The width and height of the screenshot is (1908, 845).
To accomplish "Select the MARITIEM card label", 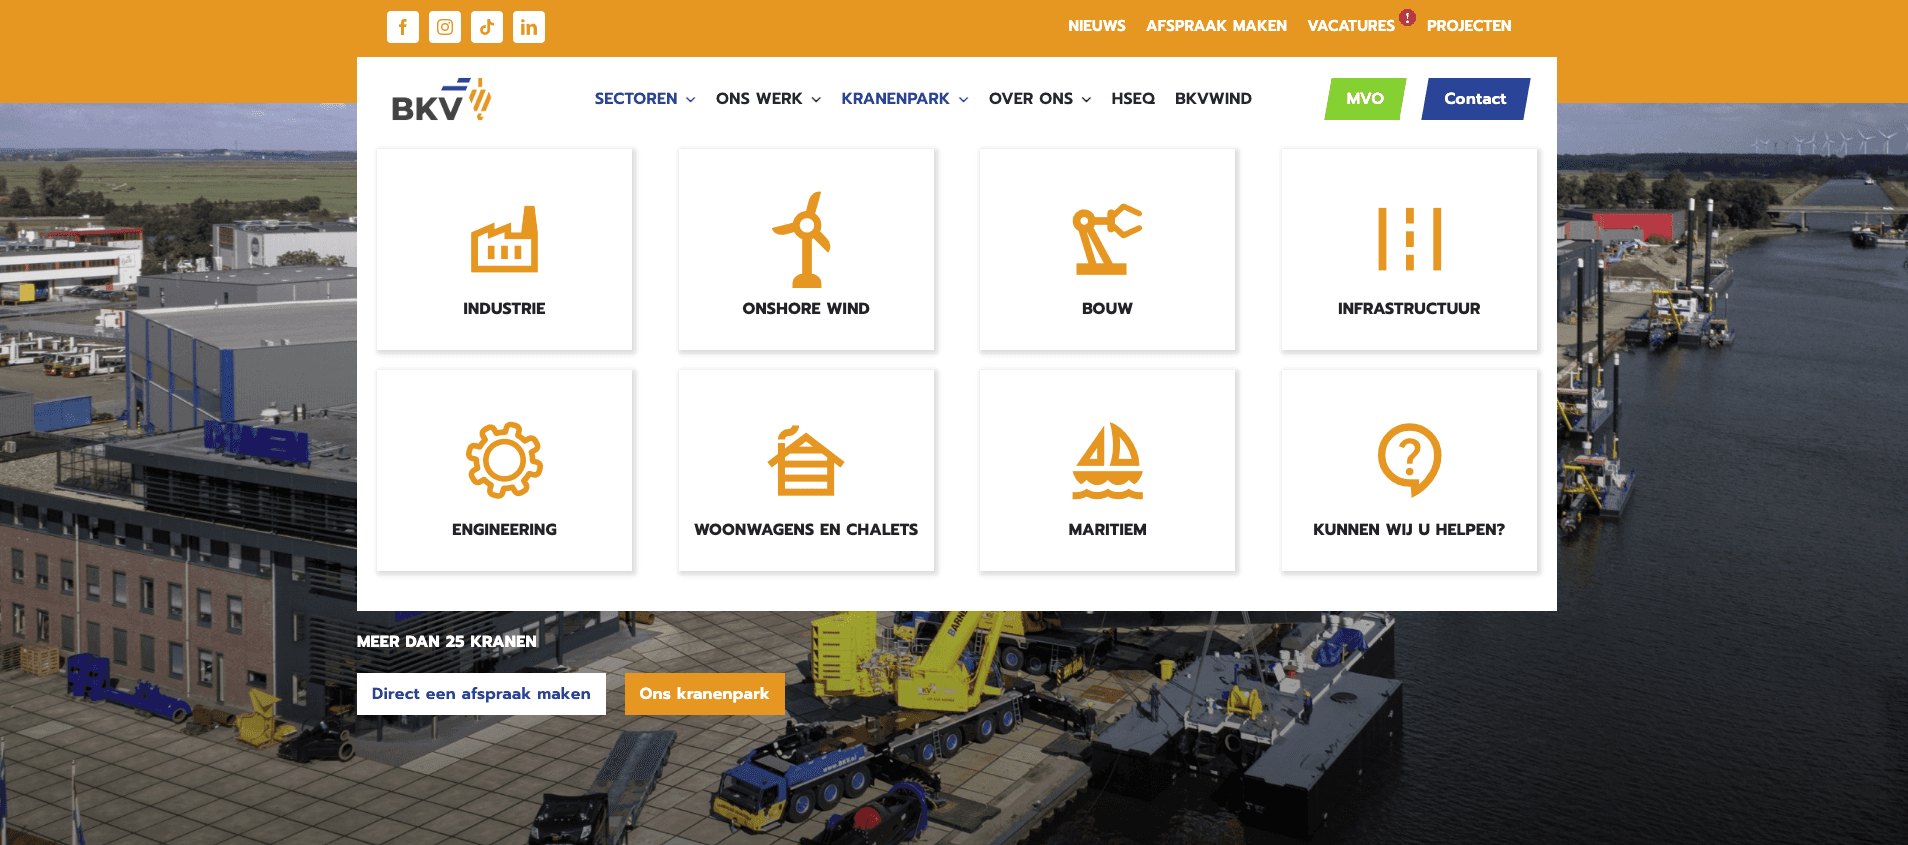I will [1107, 530].
